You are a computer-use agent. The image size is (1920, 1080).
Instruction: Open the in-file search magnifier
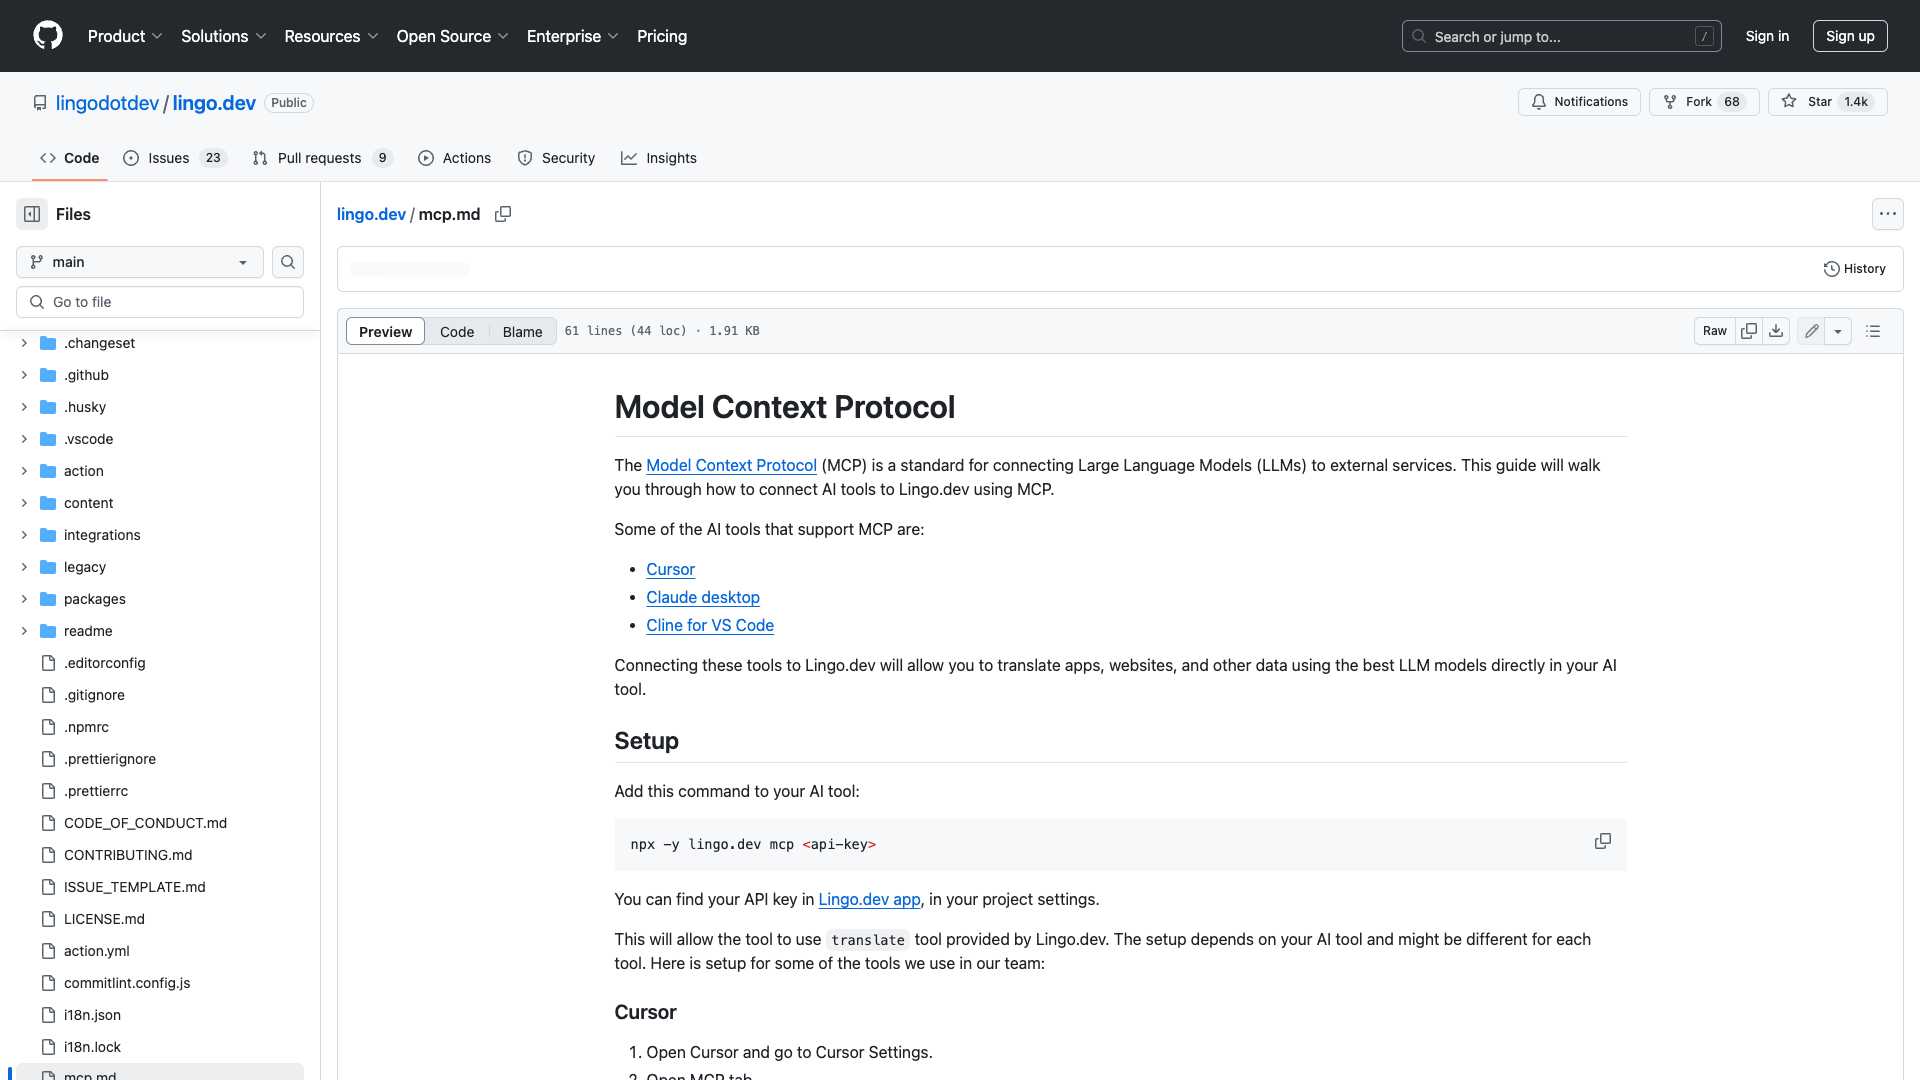coord(288,262)
